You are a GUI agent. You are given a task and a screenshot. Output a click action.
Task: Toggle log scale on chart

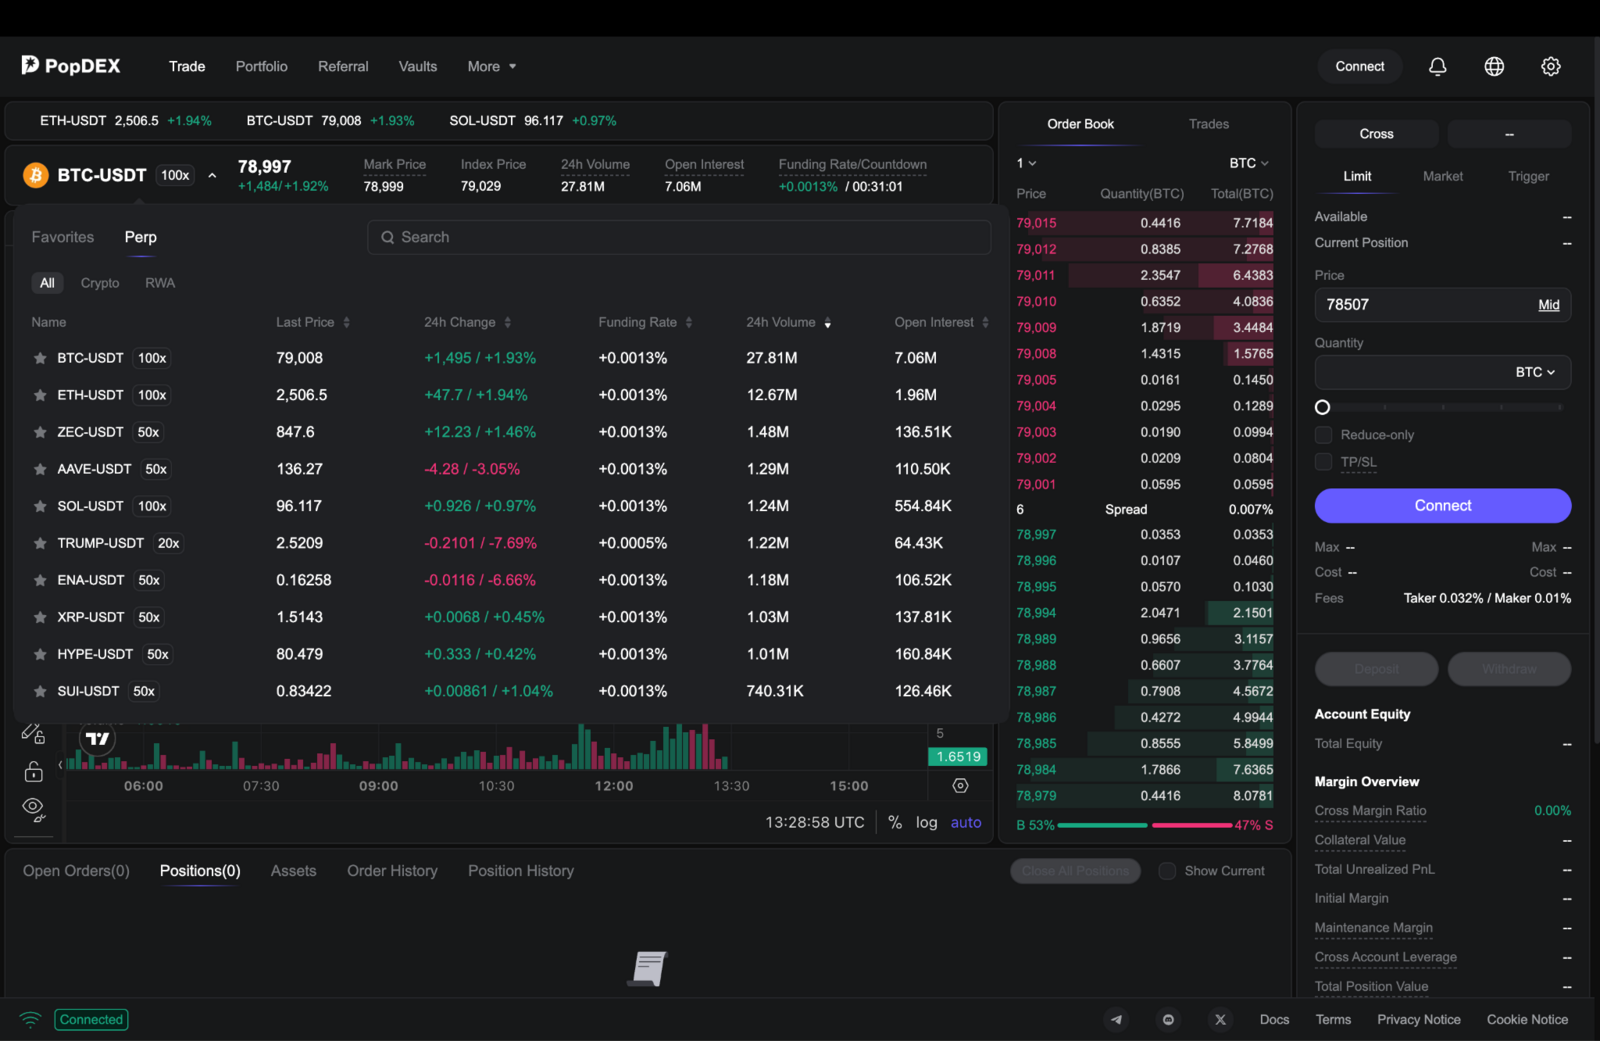click(x=927, y=822)
